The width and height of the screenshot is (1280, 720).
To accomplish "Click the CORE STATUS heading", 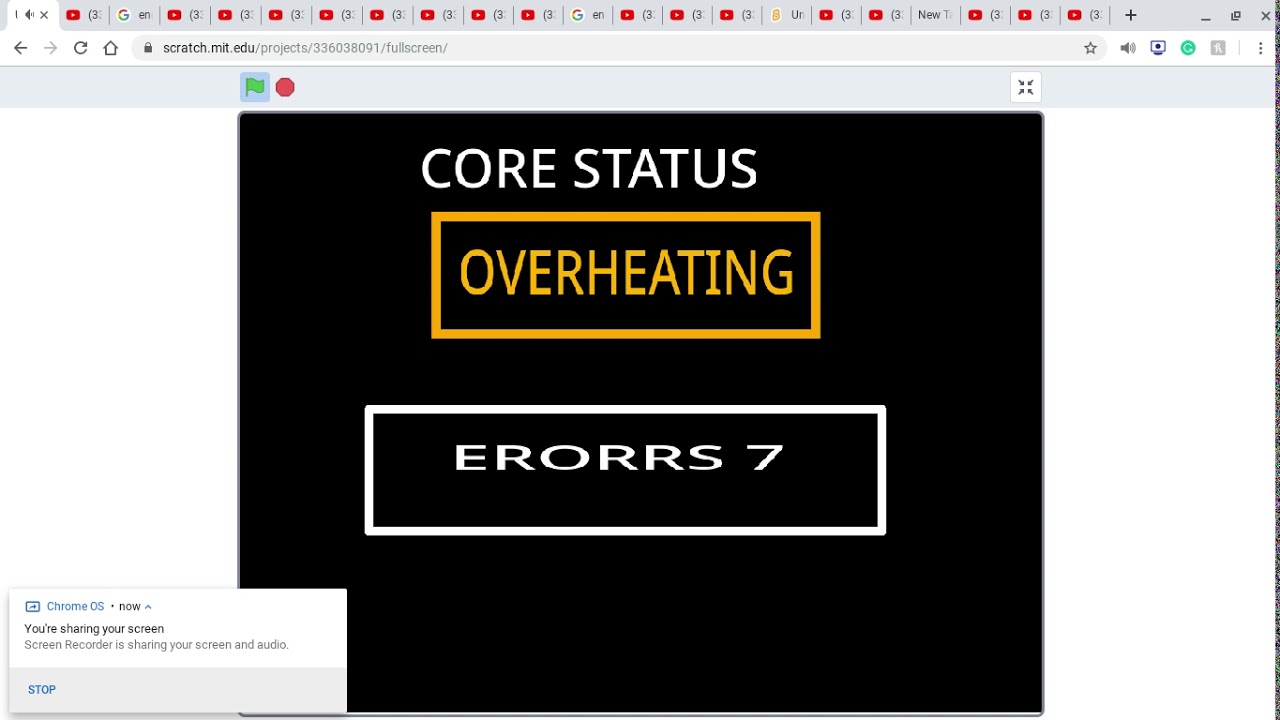I will click(589, 169).
